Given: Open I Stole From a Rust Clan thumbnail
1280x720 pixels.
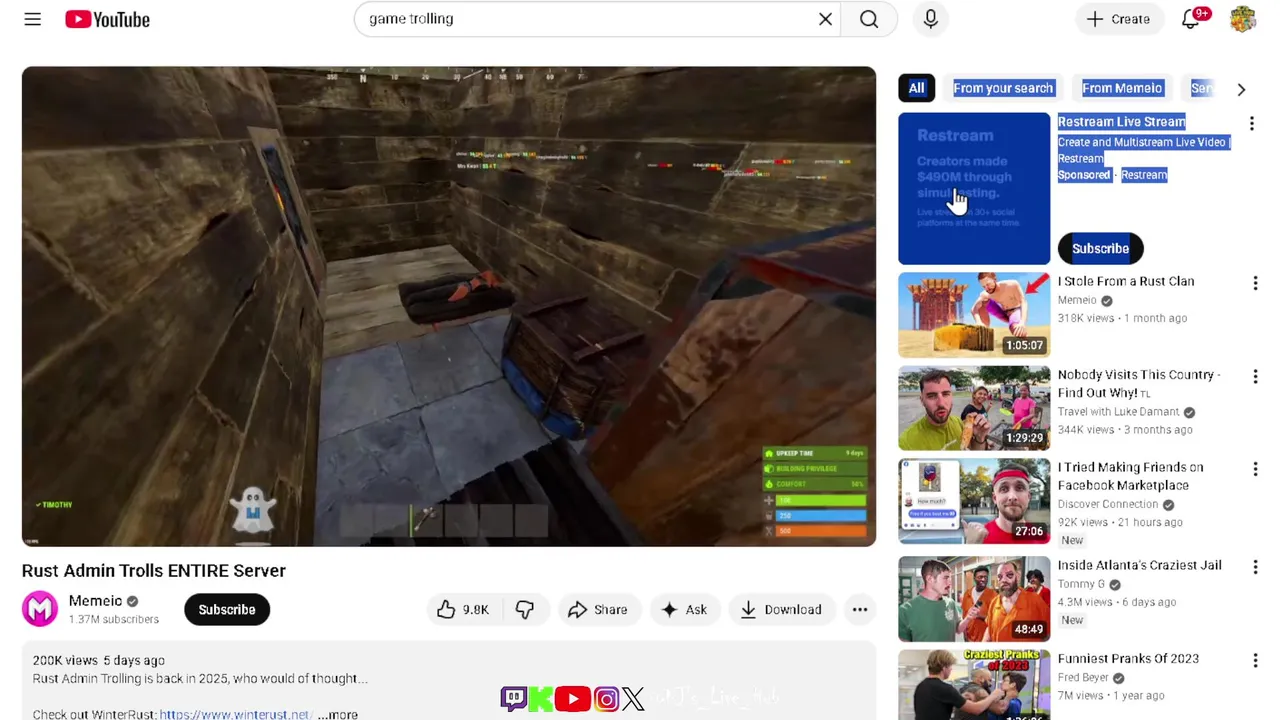Looking at the screenshot, I should click(974, 315).
